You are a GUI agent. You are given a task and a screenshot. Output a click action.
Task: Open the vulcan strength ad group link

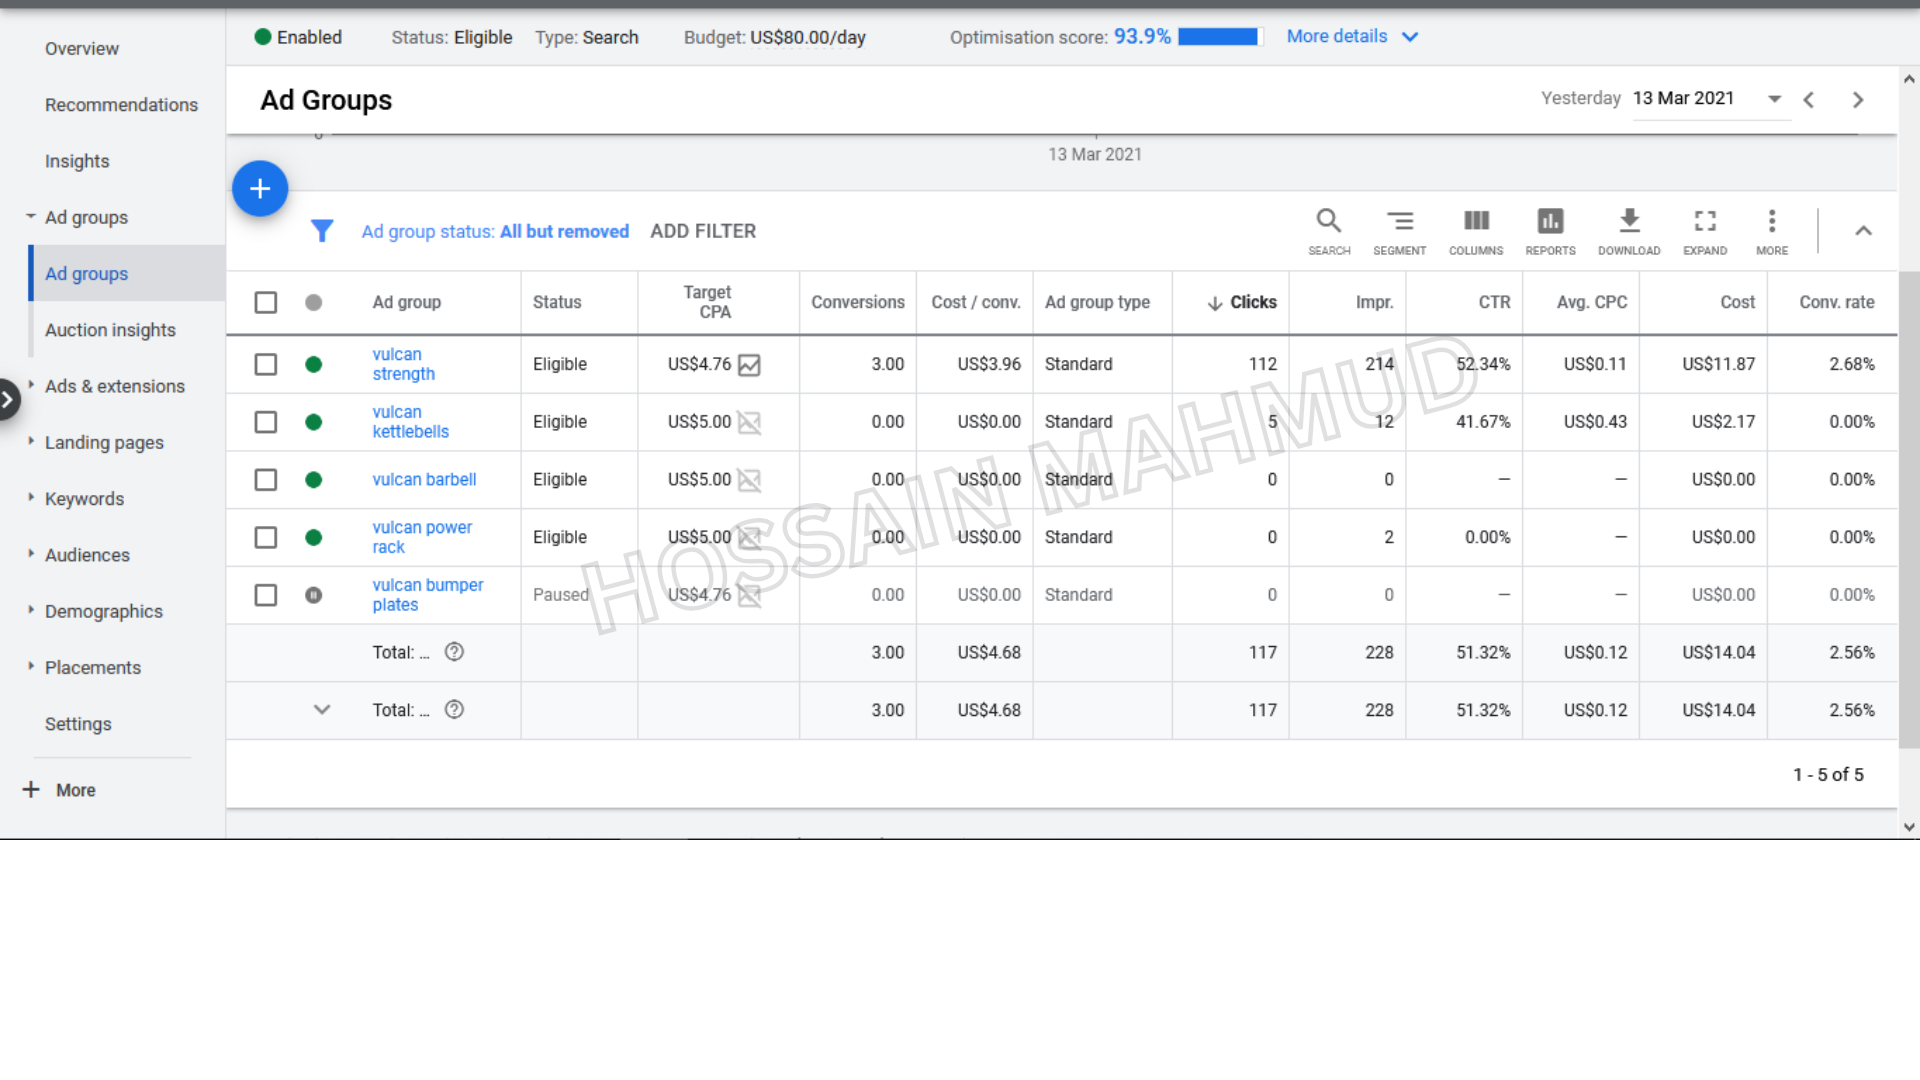click(404, 364)
